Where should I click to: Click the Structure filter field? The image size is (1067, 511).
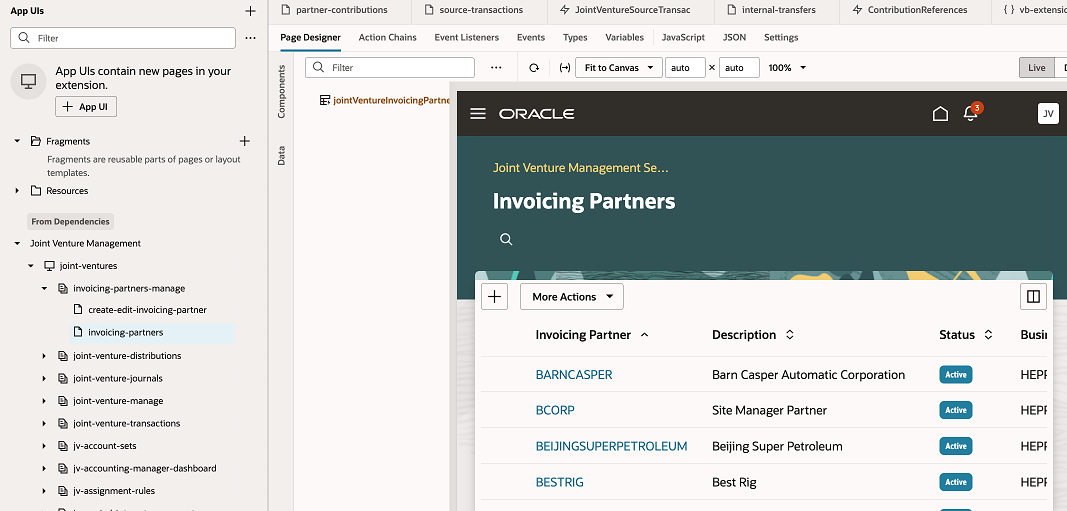(390, 67)
